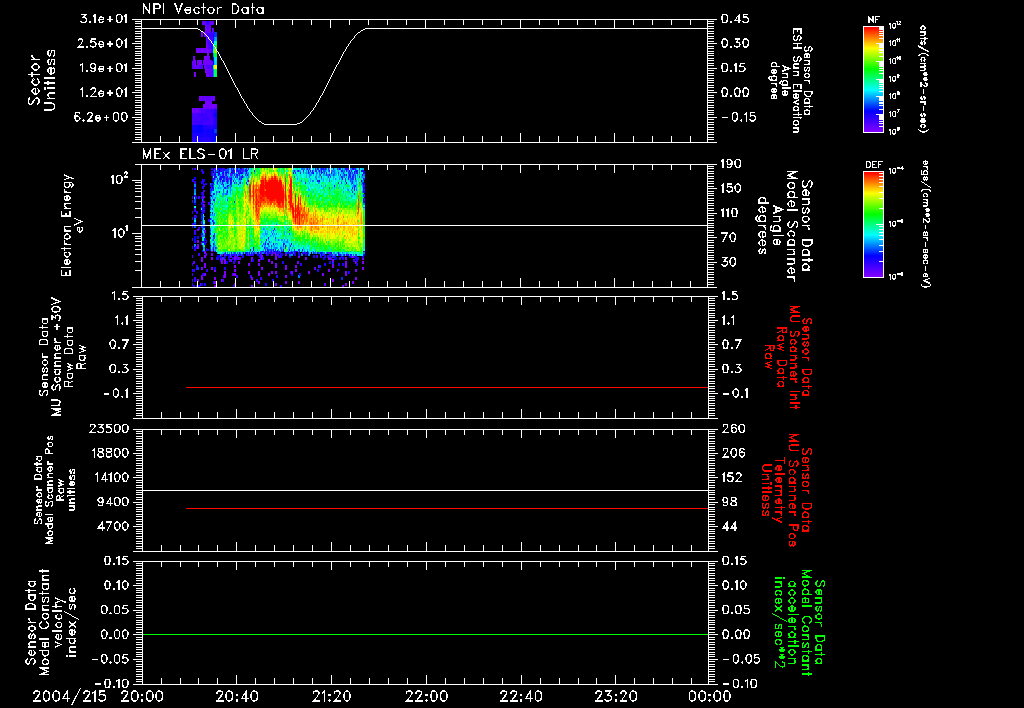Click the "30" scanner angle tick value

[x=731, y=263]
